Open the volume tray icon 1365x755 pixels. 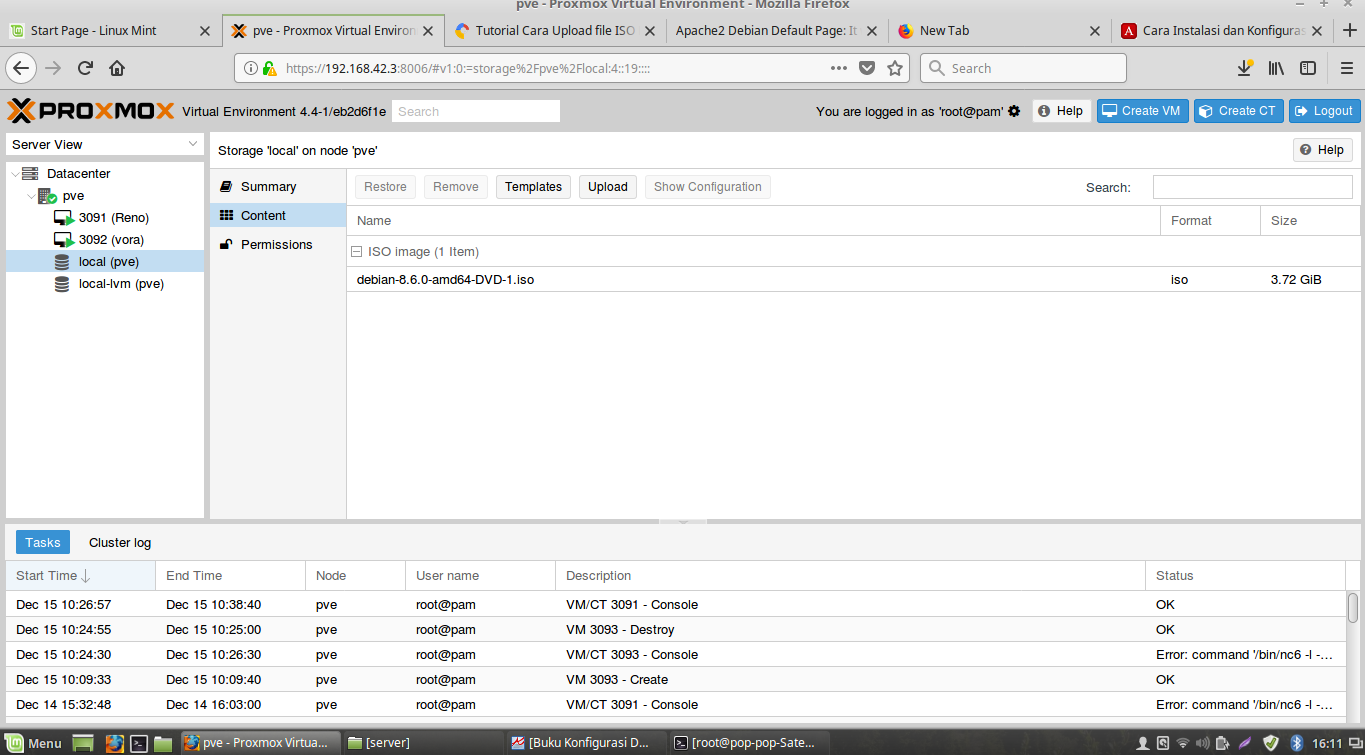(x=1202, y=743)
